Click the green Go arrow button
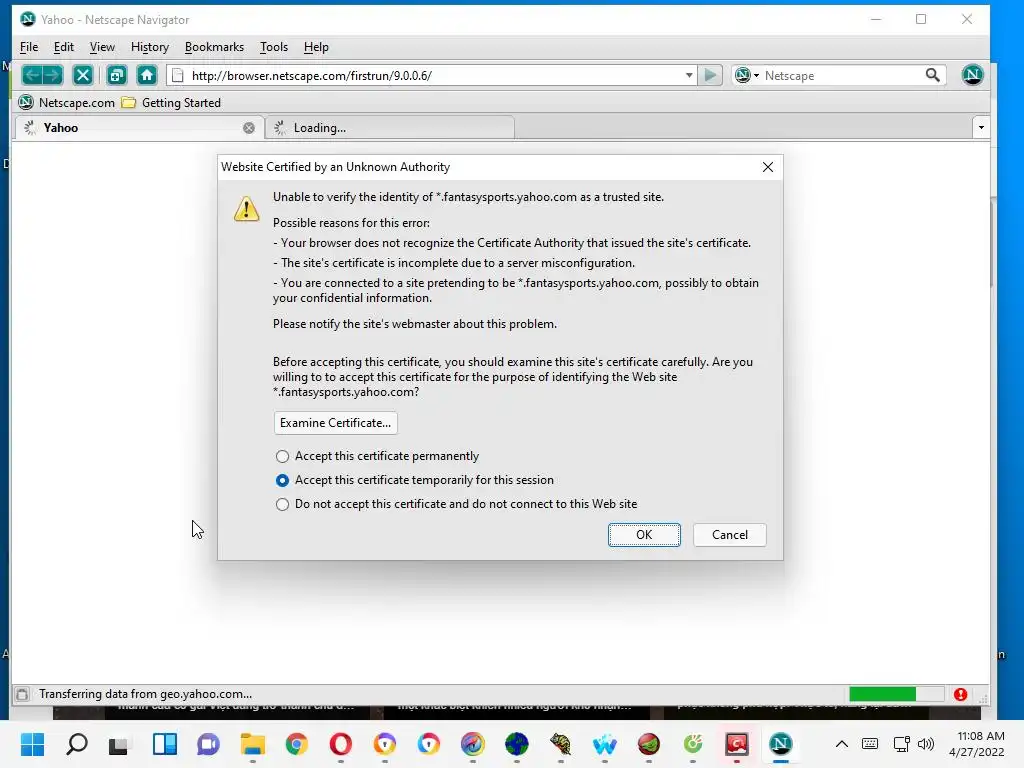Screen dimensions: 1024x768 point(710,75)
